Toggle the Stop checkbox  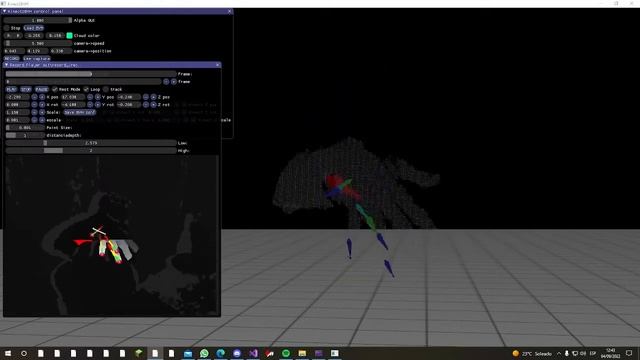tap(7, 28)
